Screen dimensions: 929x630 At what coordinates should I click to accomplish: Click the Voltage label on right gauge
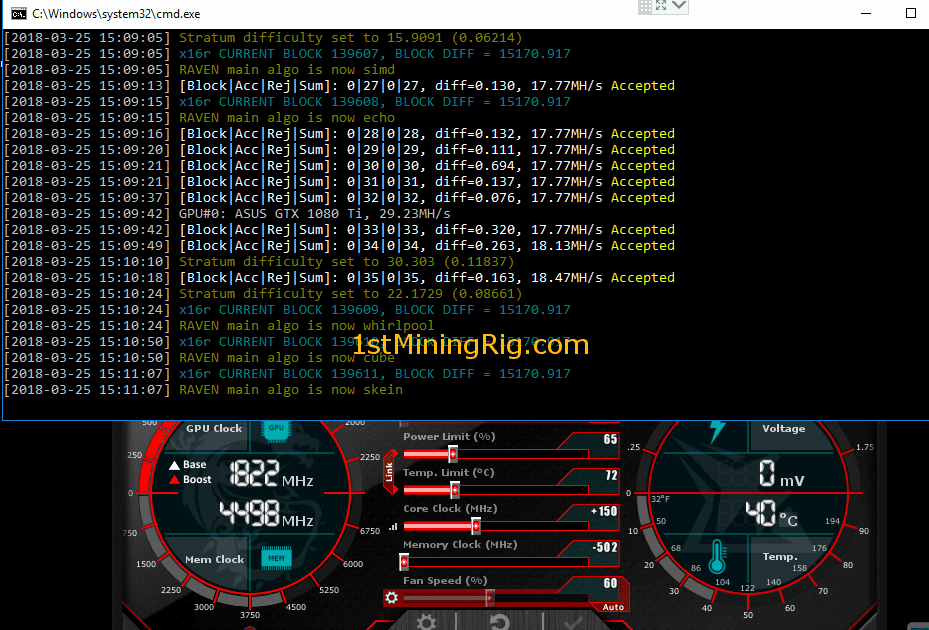click(x=783, y=428)
